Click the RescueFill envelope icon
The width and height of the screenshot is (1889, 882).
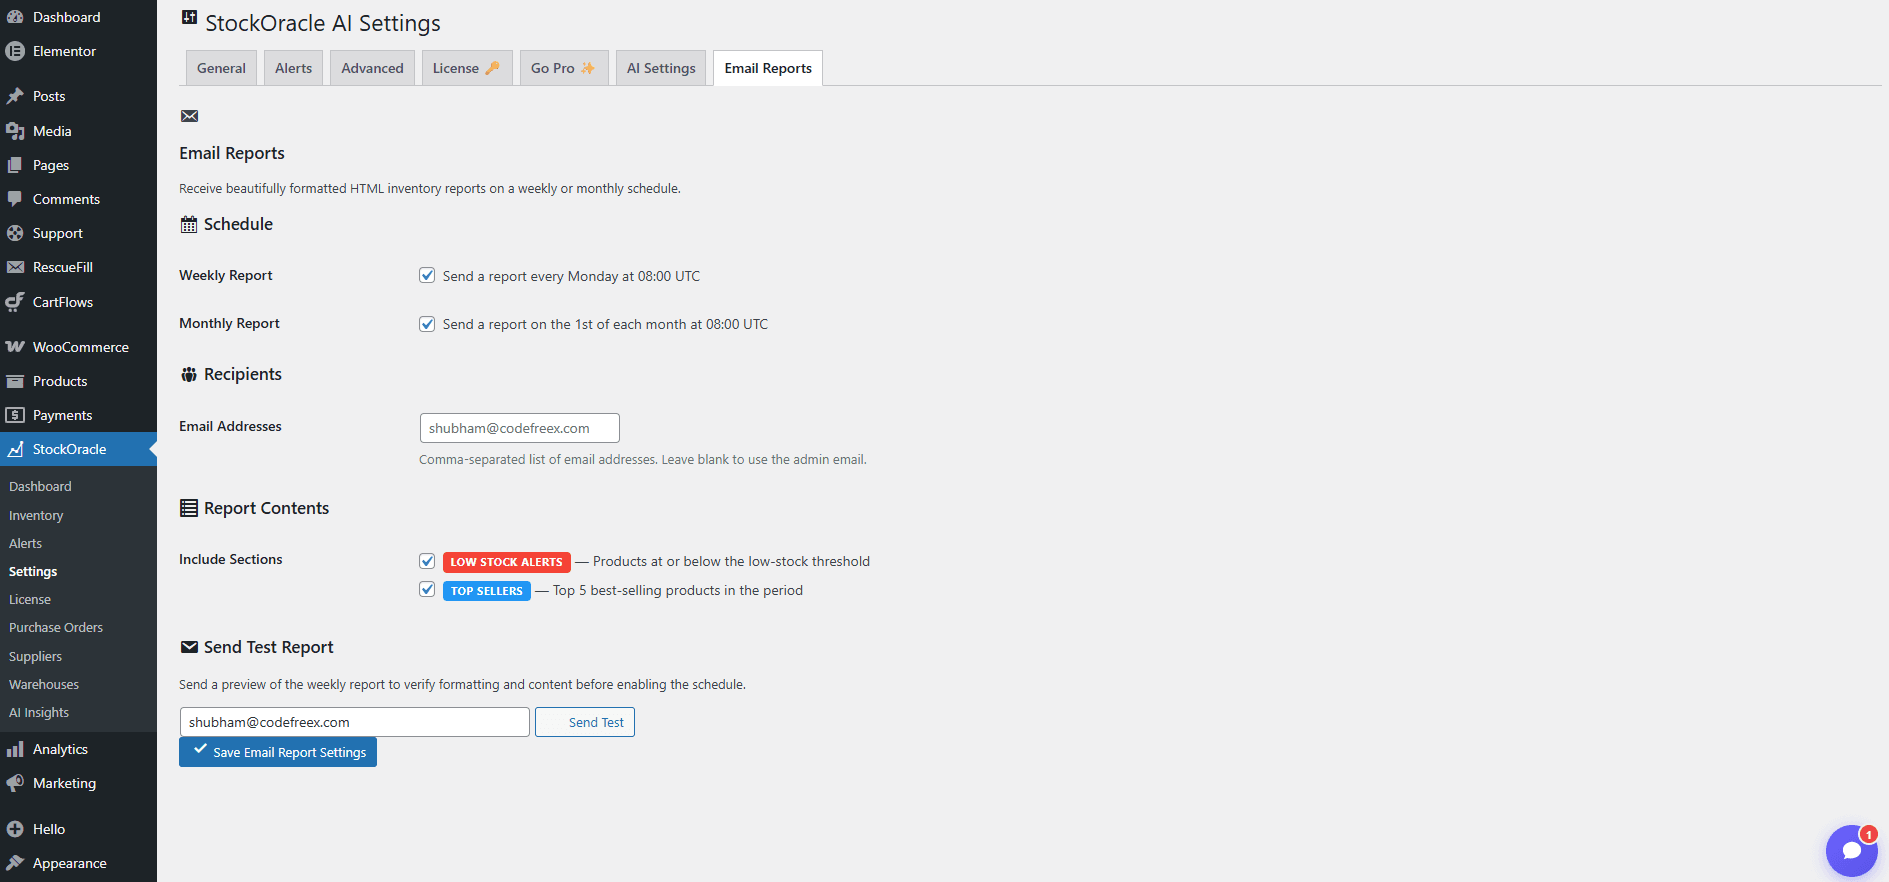(15, 267)
